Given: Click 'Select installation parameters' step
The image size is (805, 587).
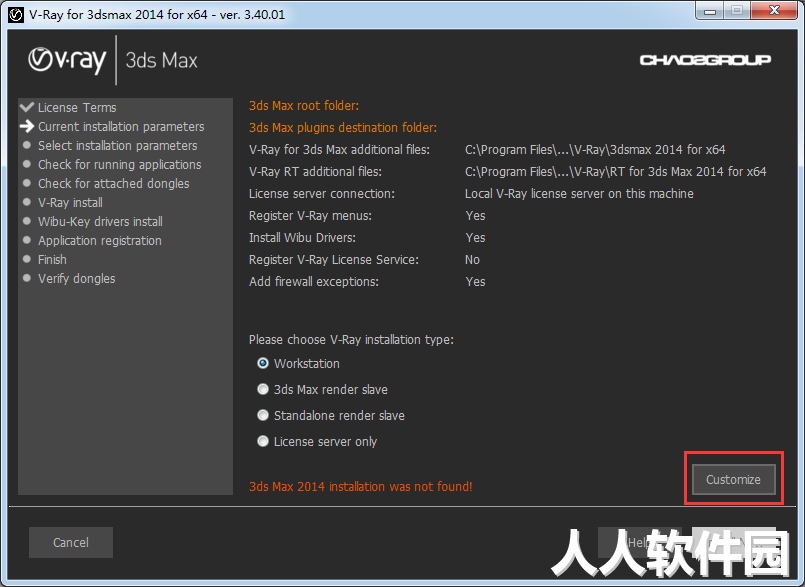Looking at the screenshot, I should (x=118, y=145).
